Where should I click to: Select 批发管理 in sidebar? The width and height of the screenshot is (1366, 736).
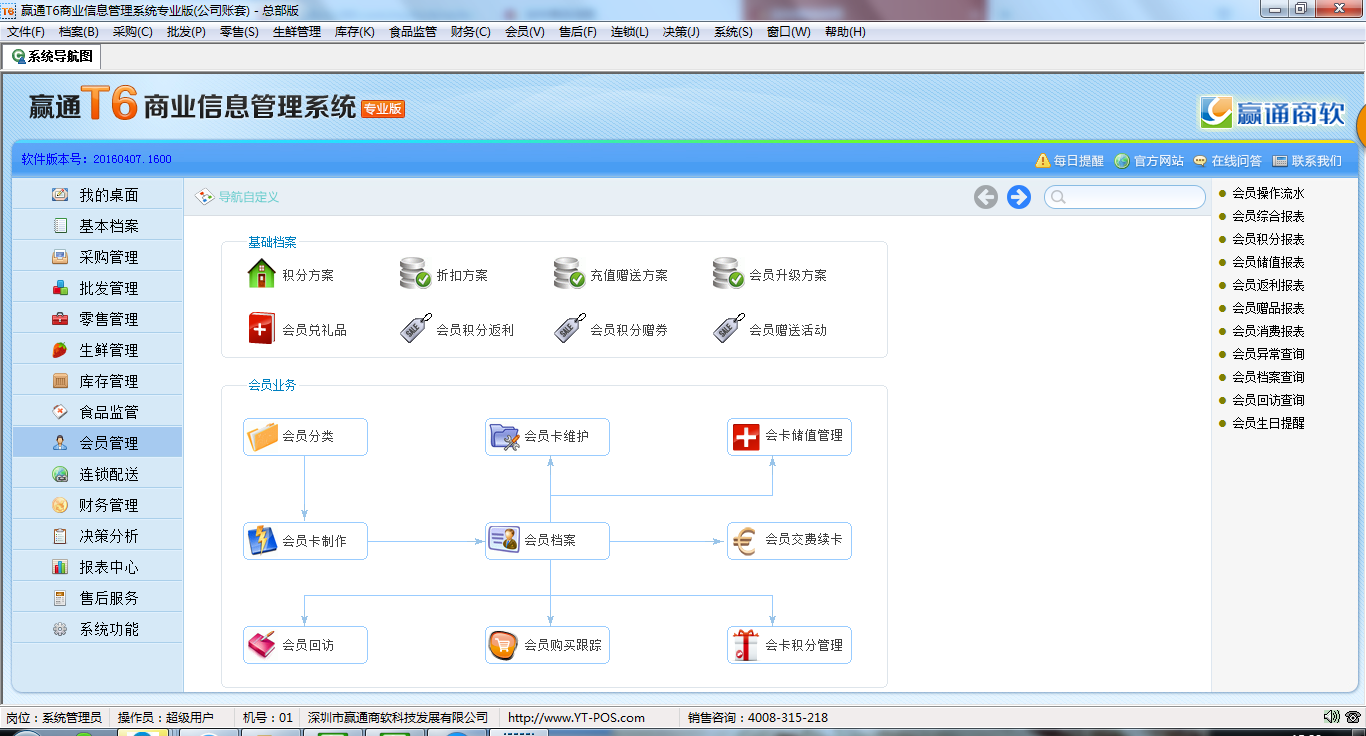tap(98, 288)
